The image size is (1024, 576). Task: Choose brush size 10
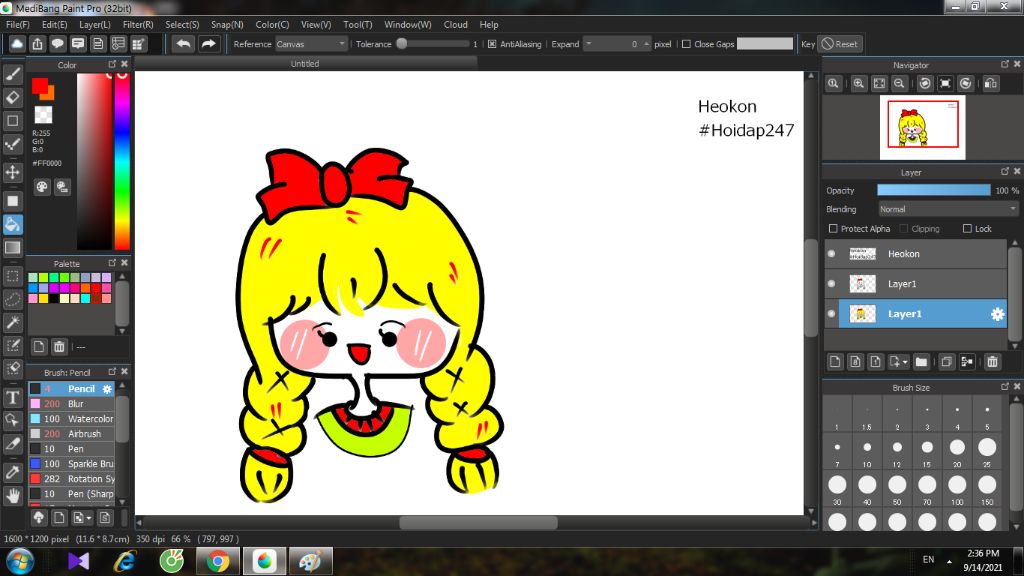click(x=867, y=451)
